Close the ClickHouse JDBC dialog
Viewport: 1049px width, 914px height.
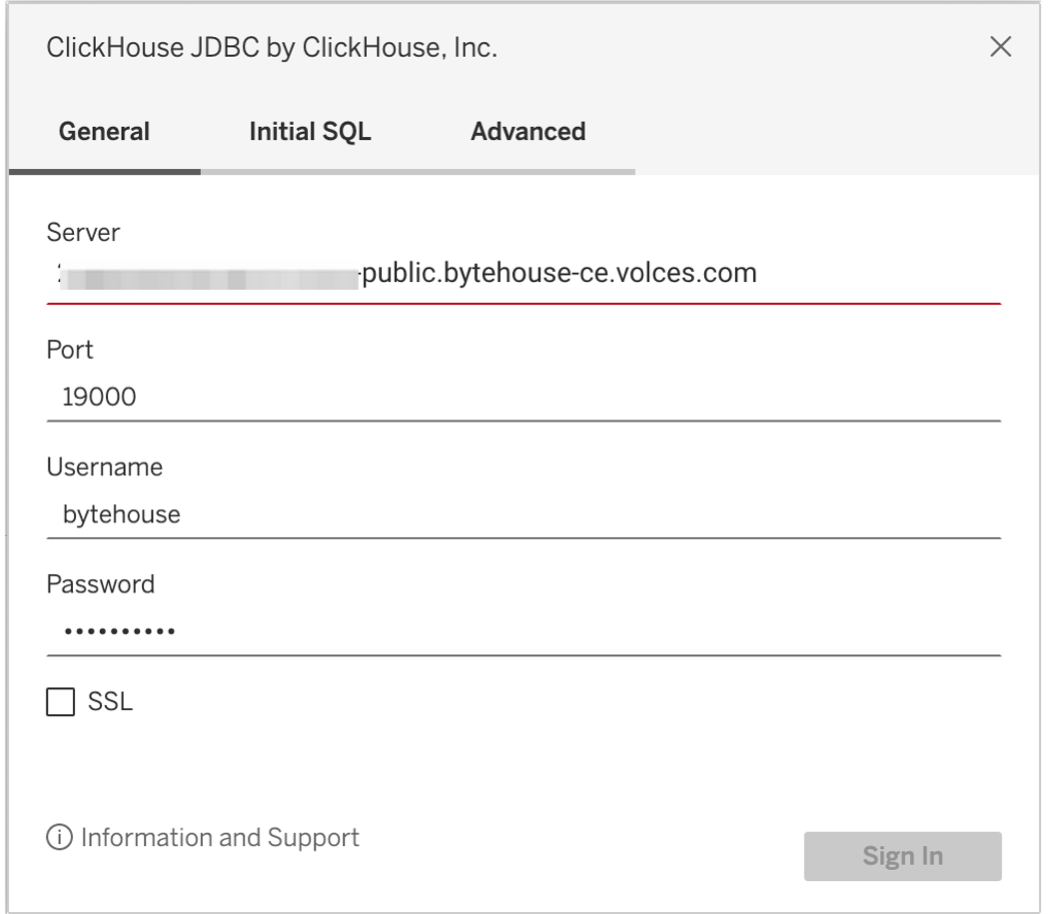[1000, 48]
